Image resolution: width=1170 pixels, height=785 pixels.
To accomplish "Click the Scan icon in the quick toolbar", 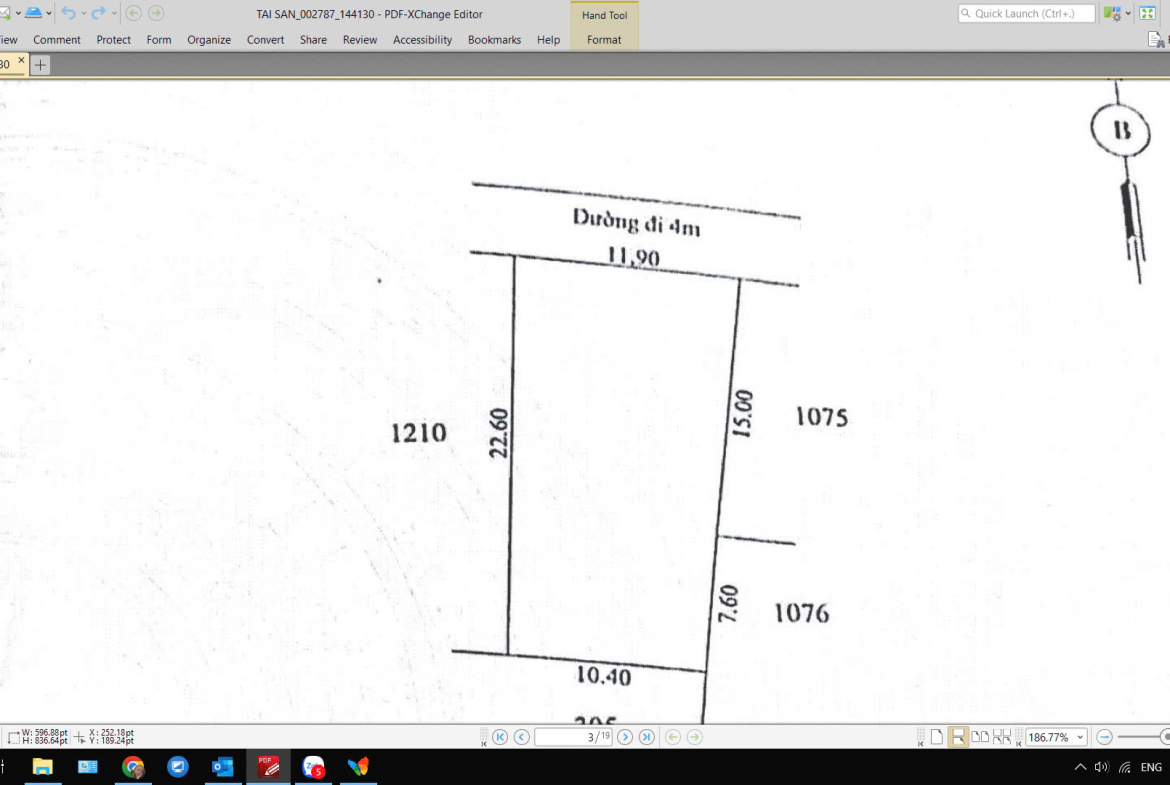I will (x=33, y=13).
